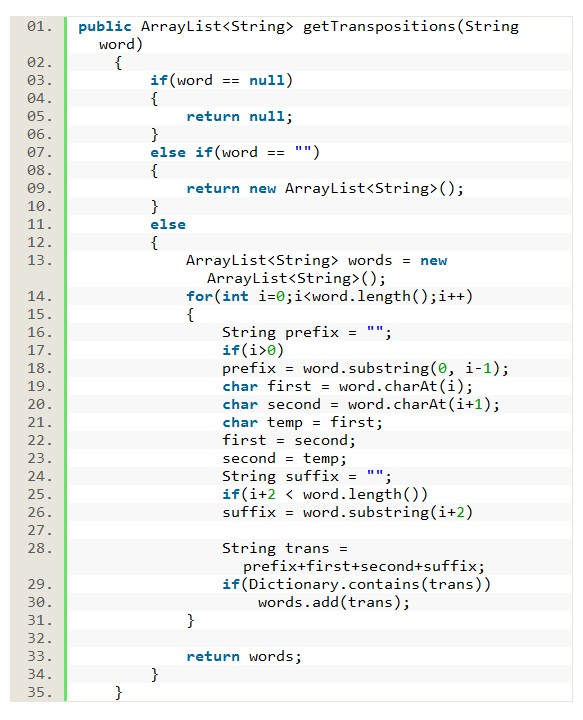Click 'word.substring(i+2)' on line 26
The height and width of the screenshot is (720, 583).
[x=387, y=512]
